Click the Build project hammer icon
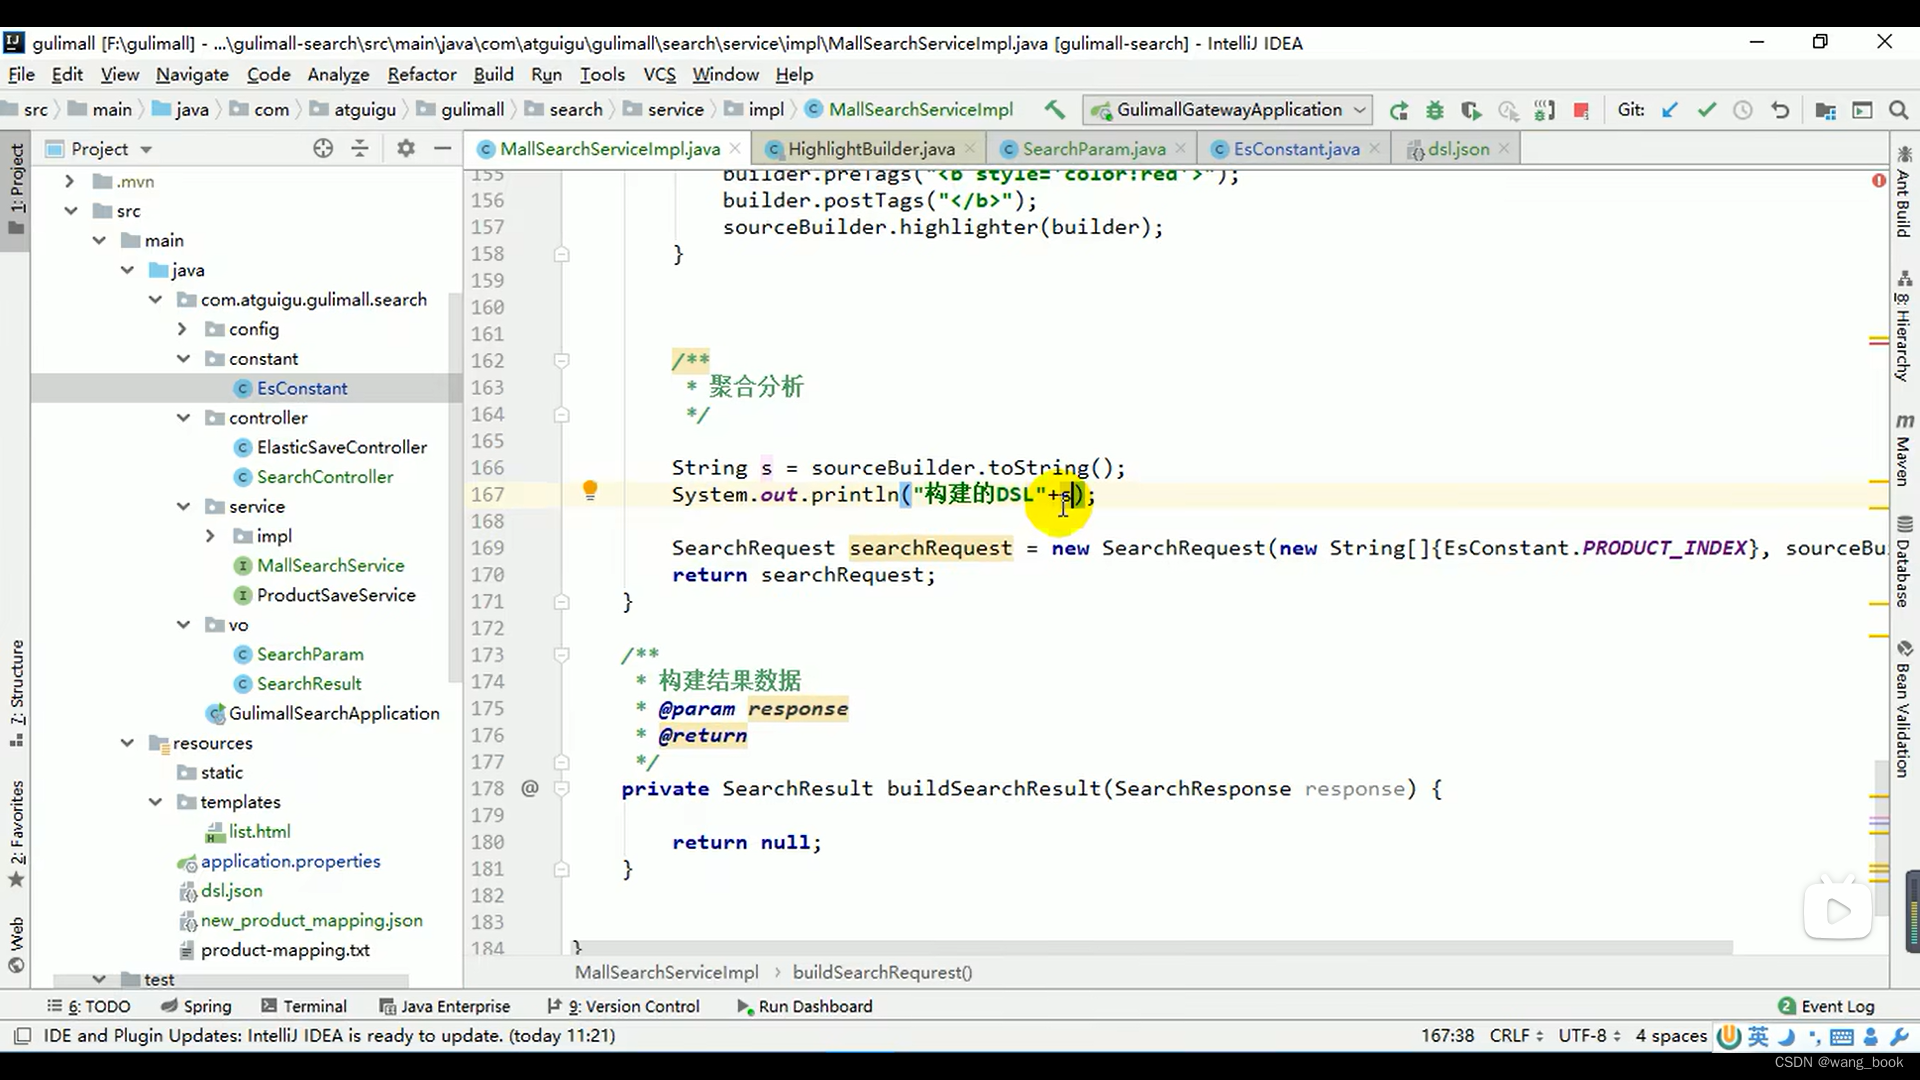Screen dimensions: 1920x1080 click(1054, 110)
